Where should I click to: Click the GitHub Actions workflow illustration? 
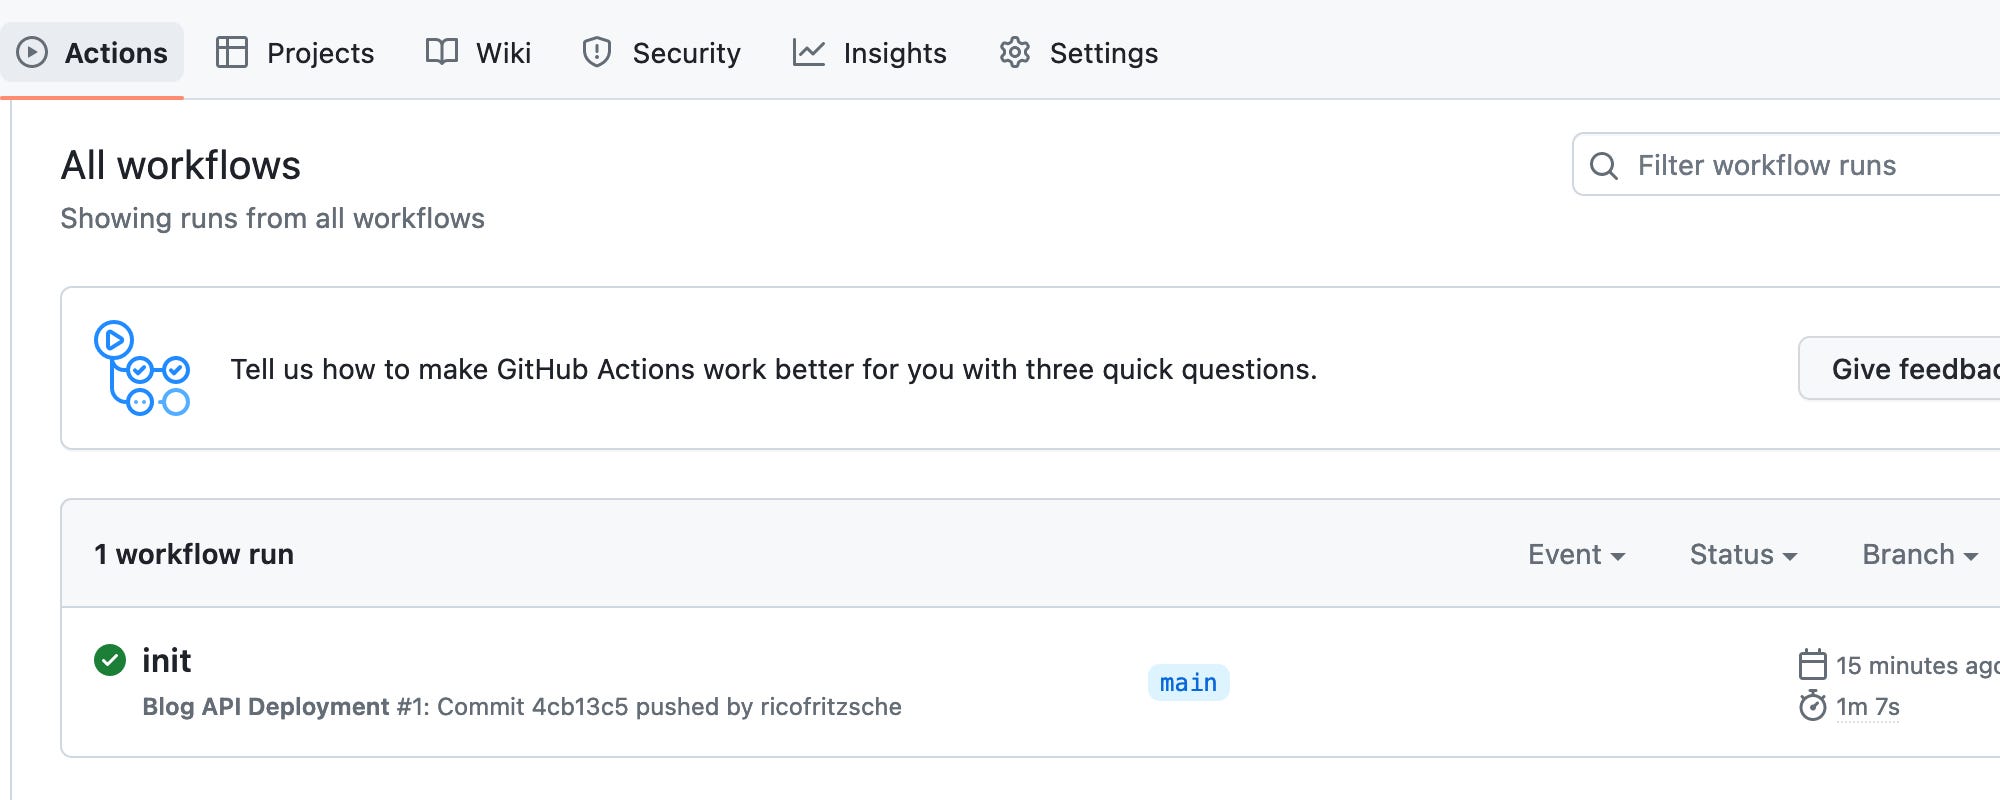(142, 368)
